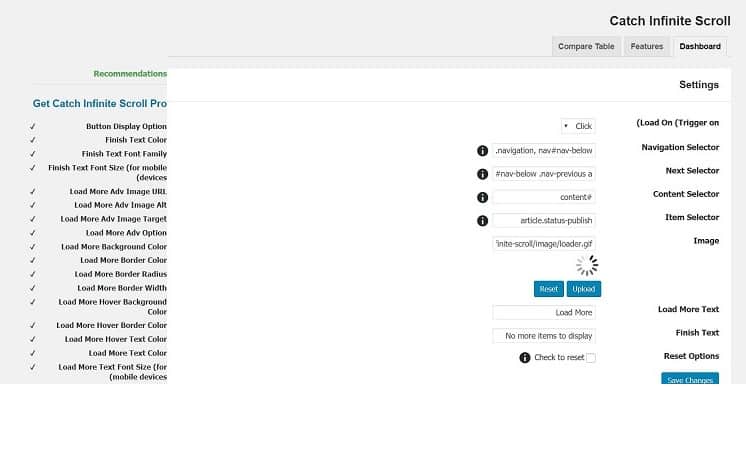The height and width of the screenshot is (450, 746).
Task: Click info icon beside Next Selector field
Action: 482,174
